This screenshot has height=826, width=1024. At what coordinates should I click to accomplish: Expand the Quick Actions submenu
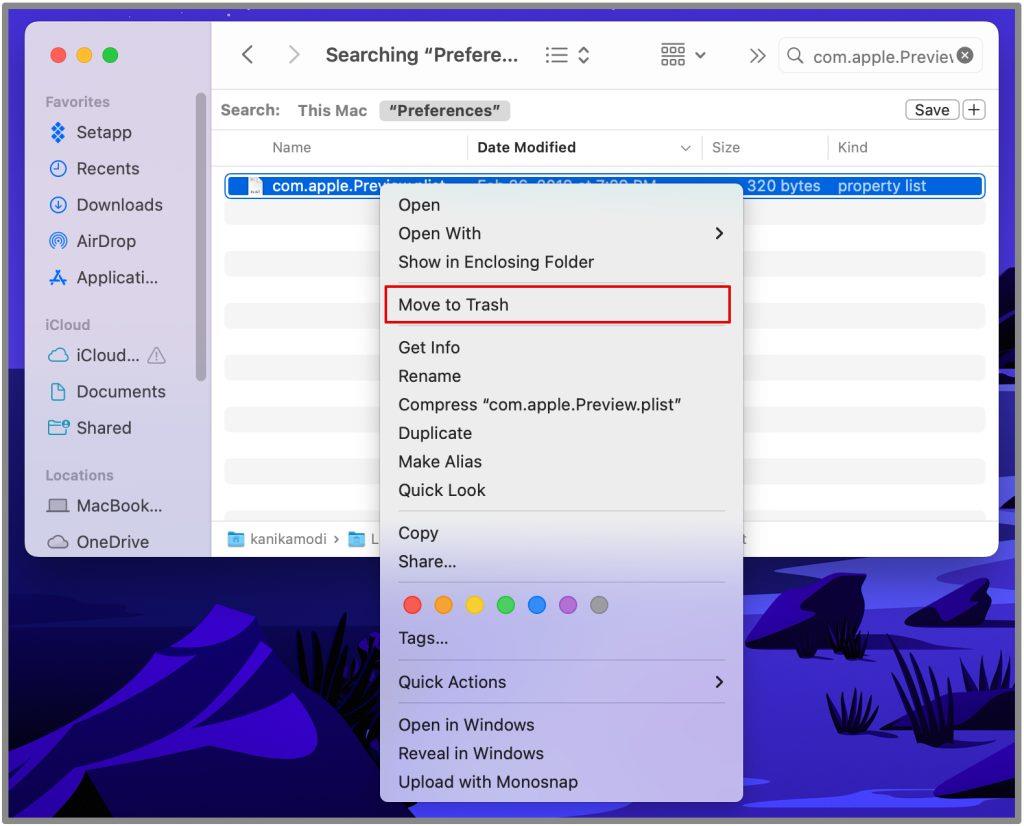pos(561,682)
